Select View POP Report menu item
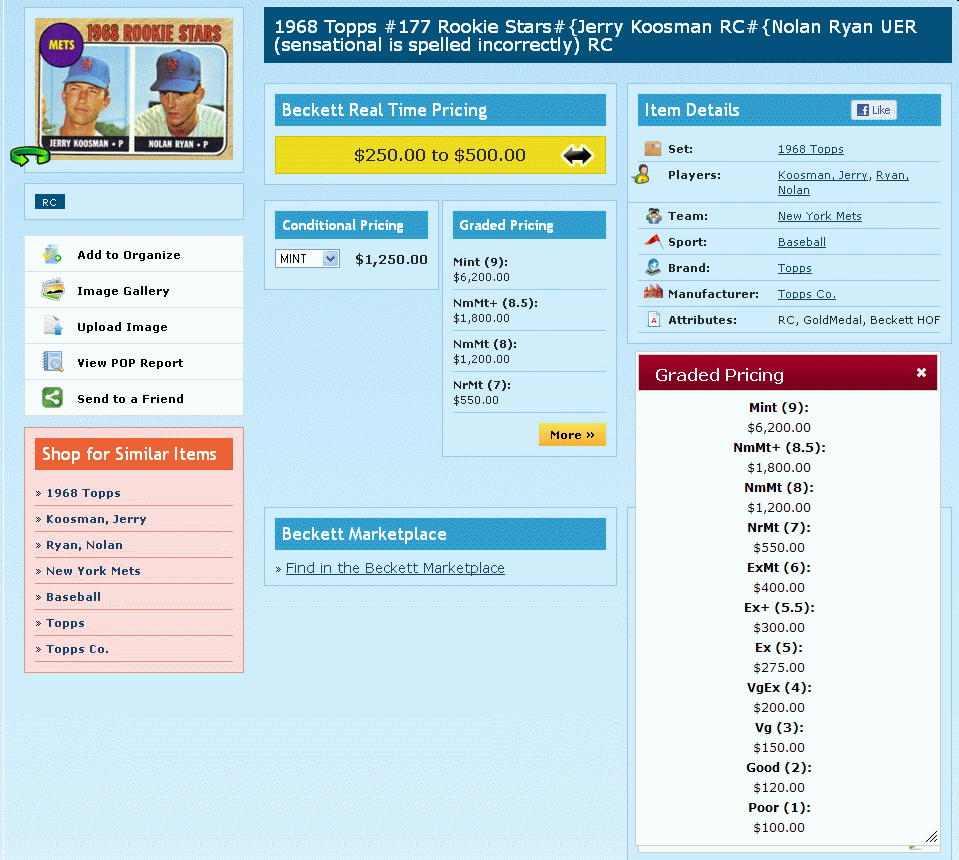The width and height of the screenshot is (959, 860). [x=134, y=363]
